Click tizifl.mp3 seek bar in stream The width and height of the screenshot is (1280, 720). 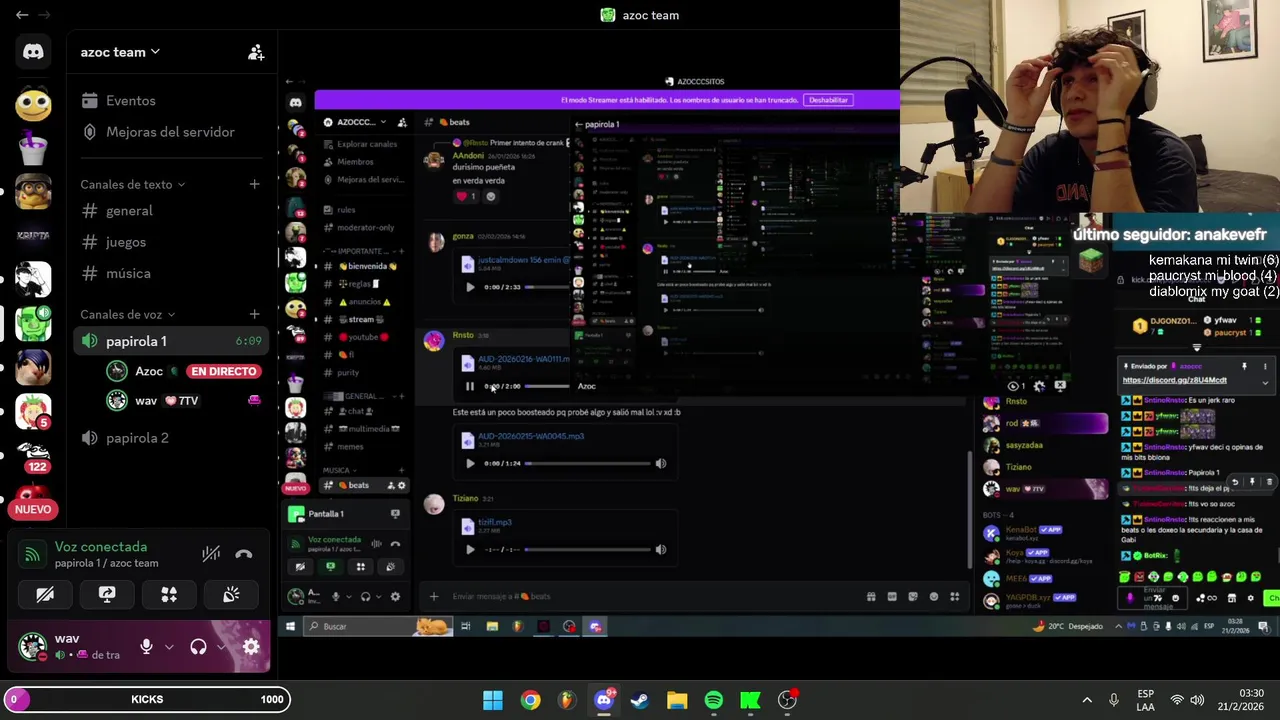coord(587,549)
